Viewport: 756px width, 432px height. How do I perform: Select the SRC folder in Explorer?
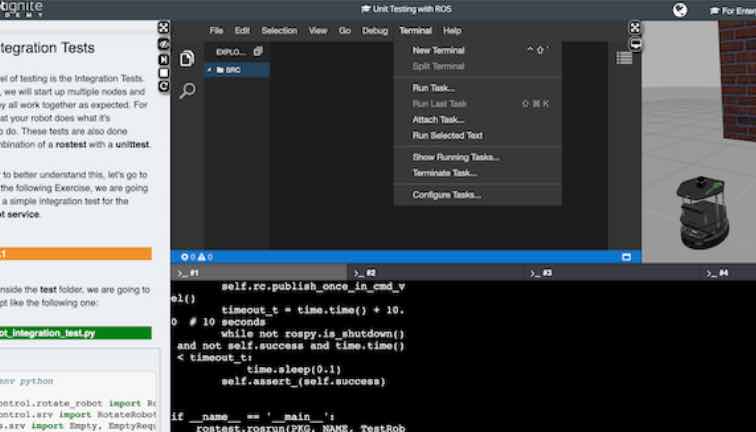[237, 70]
